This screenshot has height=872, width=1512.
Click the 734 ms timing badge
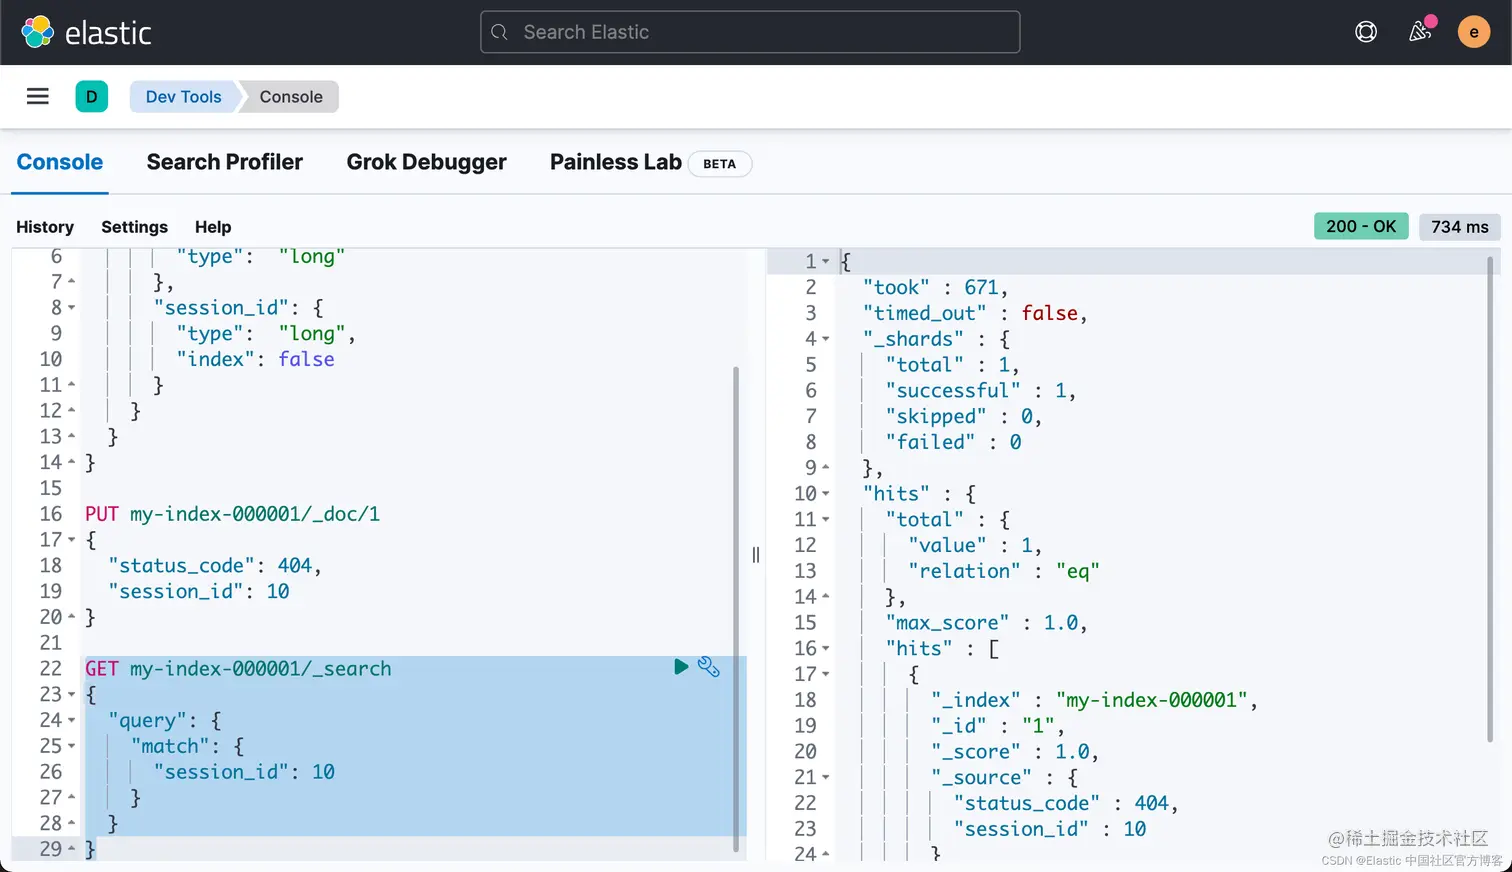pyautogui.click(x=1460, y=227)
